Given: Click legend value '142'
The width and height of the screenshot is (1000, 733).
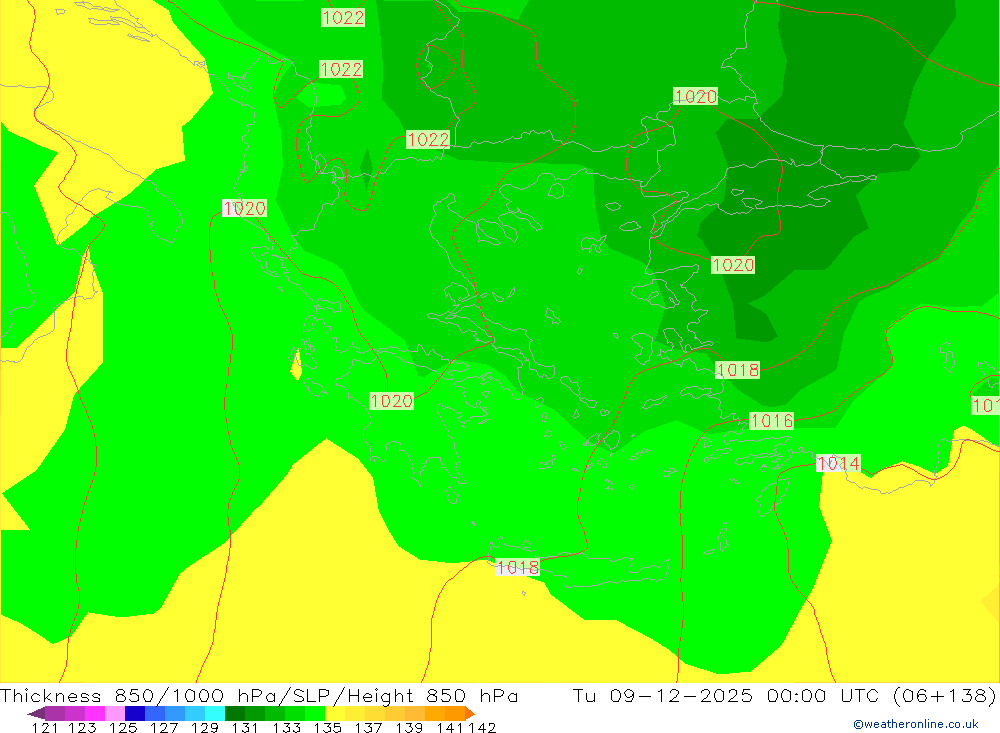Looking at the screenshot, I should point(482,728).
